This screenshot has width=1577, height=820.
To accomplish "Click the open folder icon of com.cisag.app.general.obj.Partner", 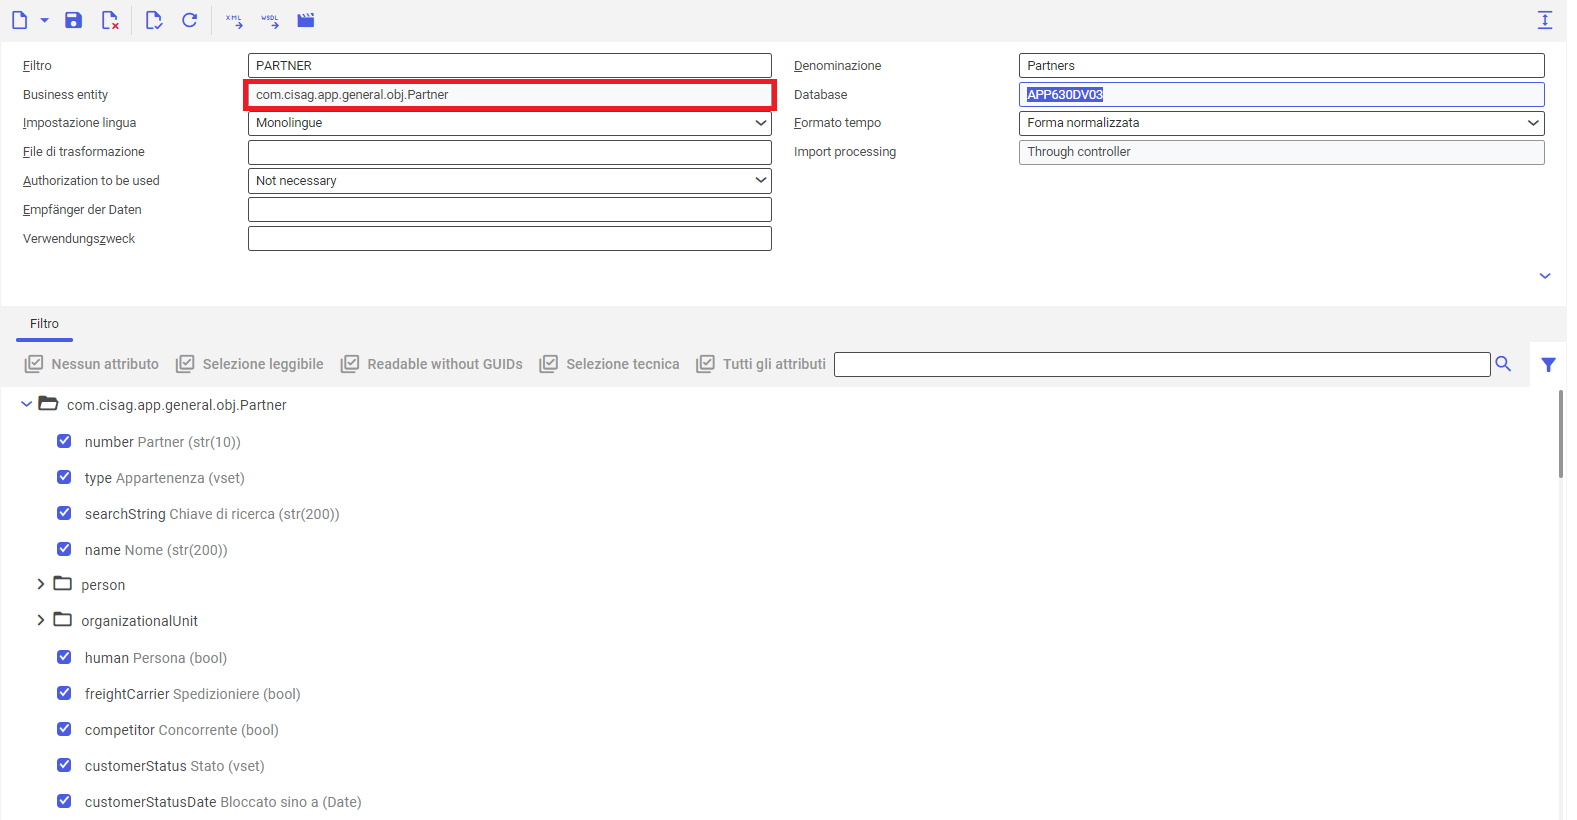I will pos(48,404).
